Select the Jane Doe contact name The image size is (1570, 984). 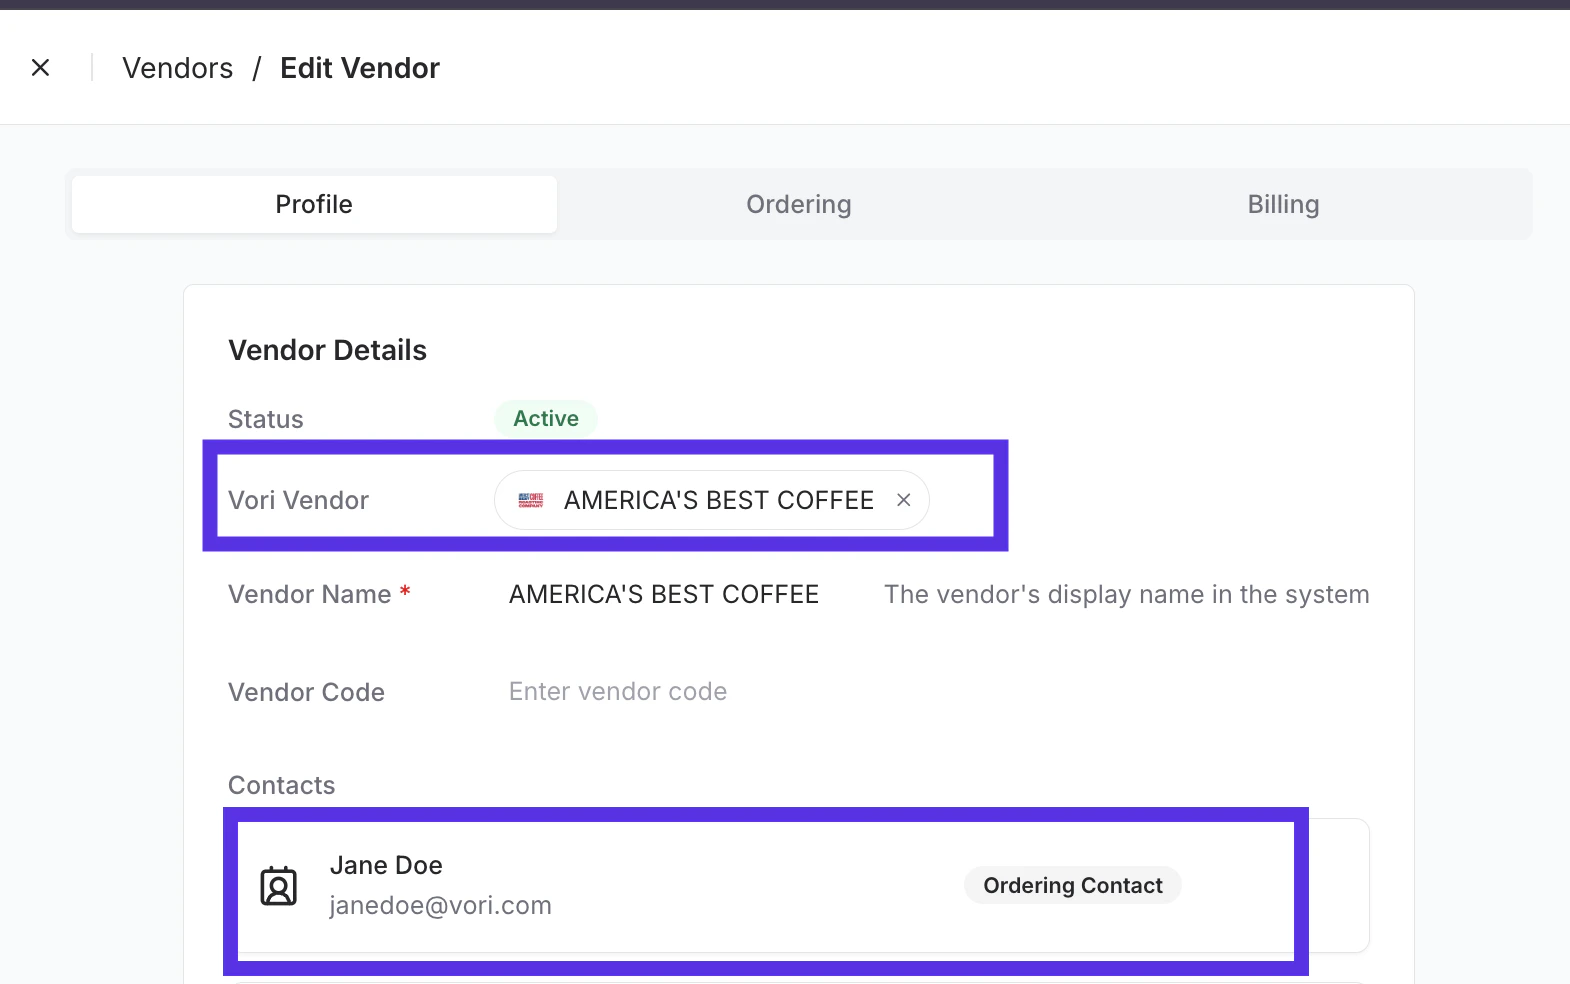click(386, 865)
